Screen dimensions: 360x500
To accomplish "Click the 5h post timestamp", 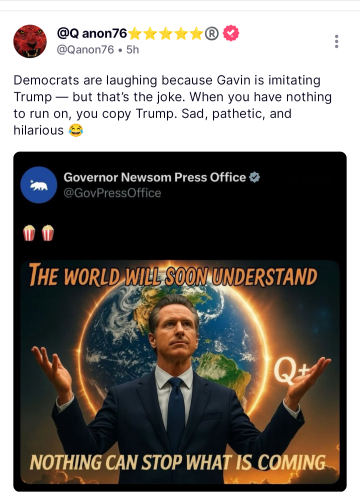I will 133,50.
